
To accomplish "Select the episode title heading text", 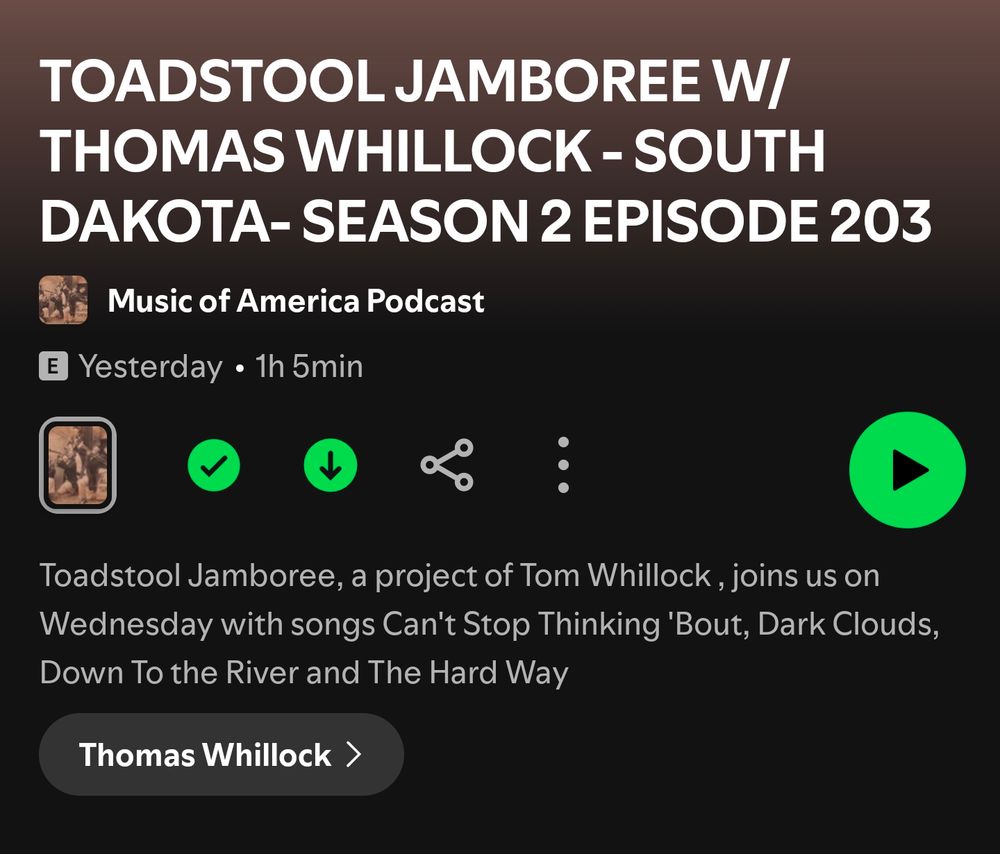I will tap(486, 151).
